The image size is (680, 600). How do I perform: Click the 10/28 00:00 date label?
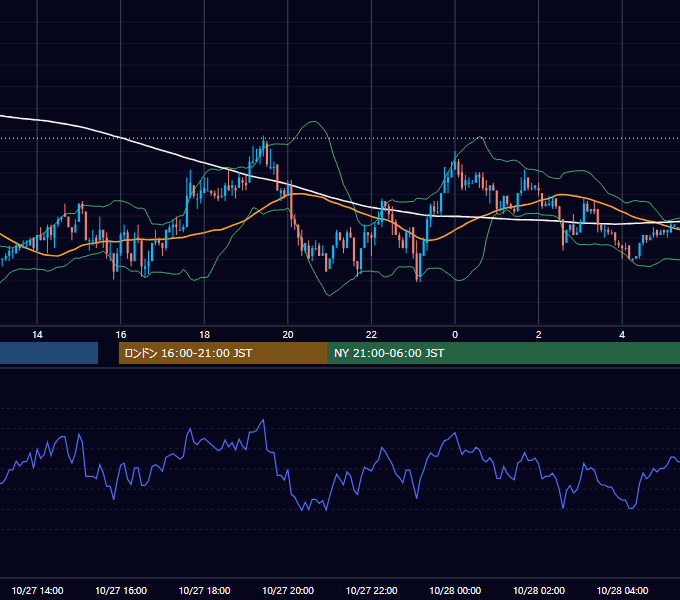click(x=455, y=590)
